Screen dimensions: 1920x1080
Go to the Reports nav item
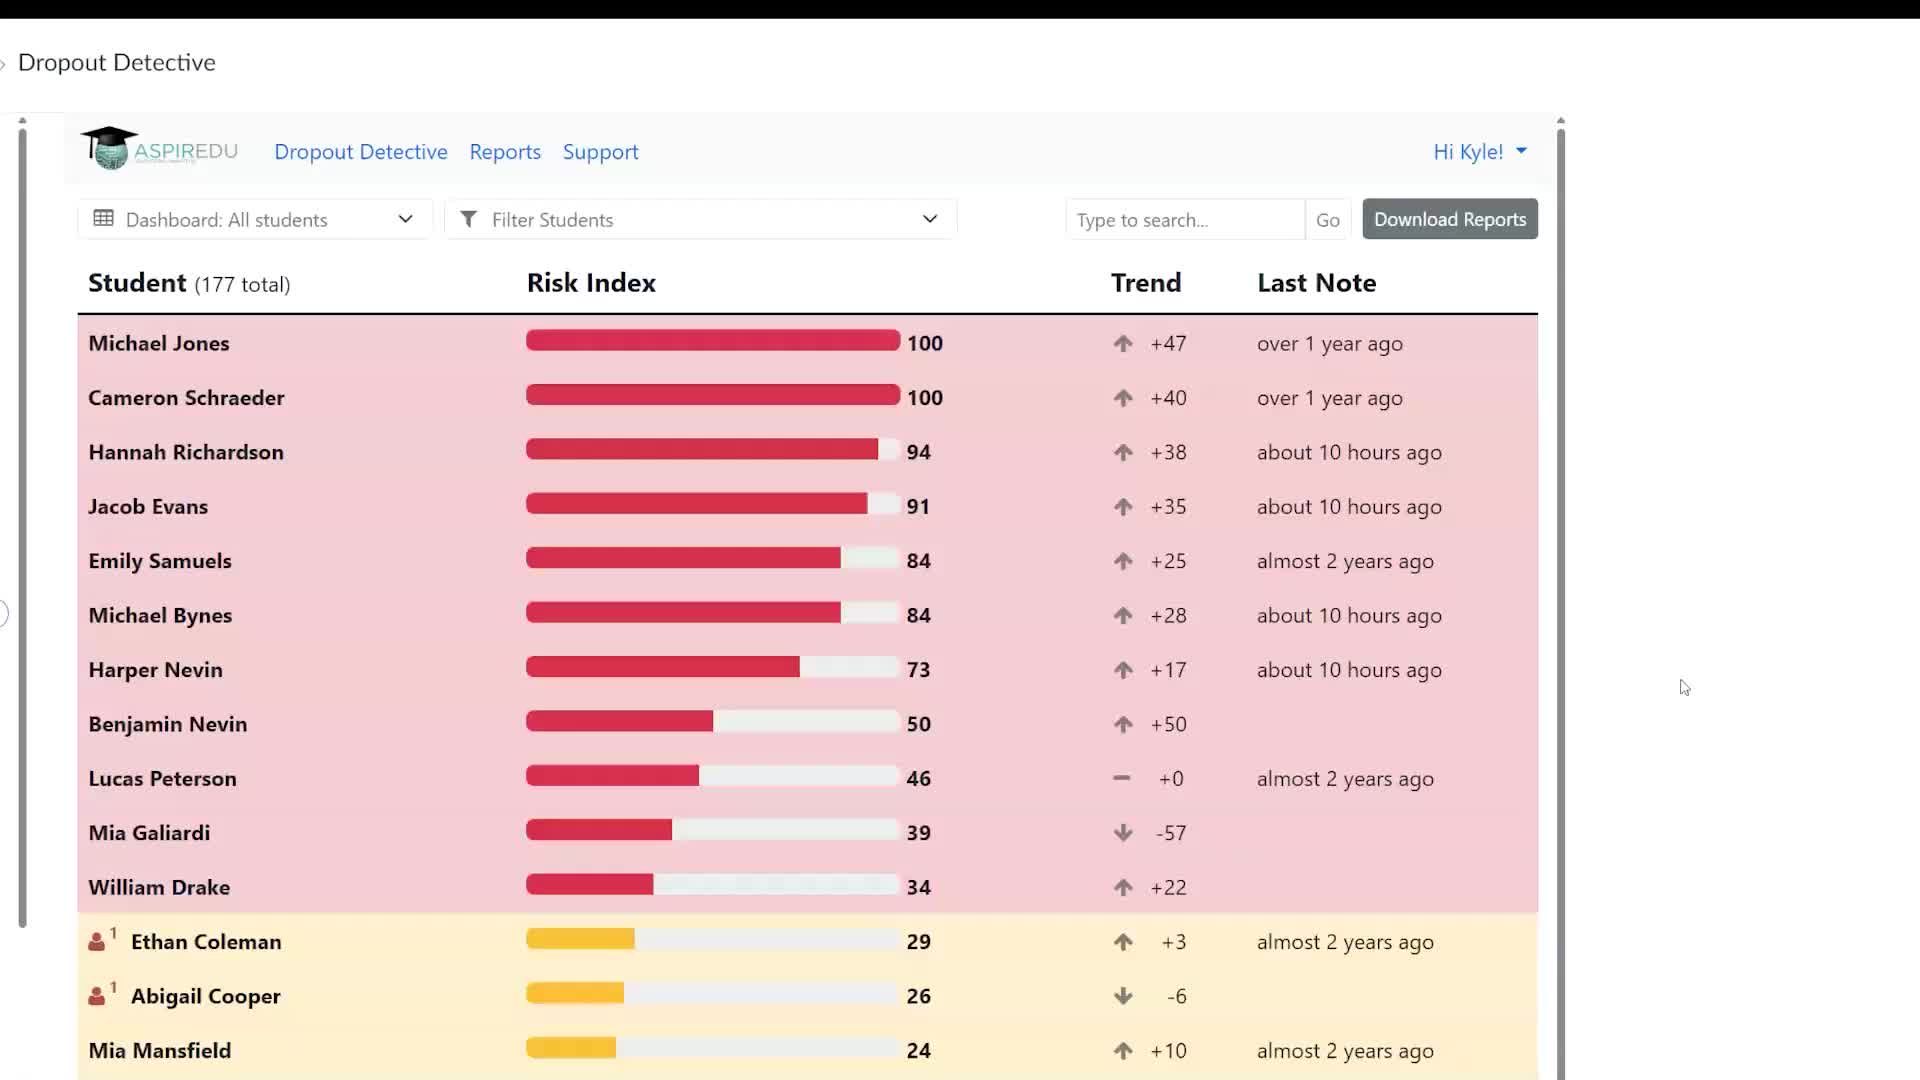click(x=505, y=152)
